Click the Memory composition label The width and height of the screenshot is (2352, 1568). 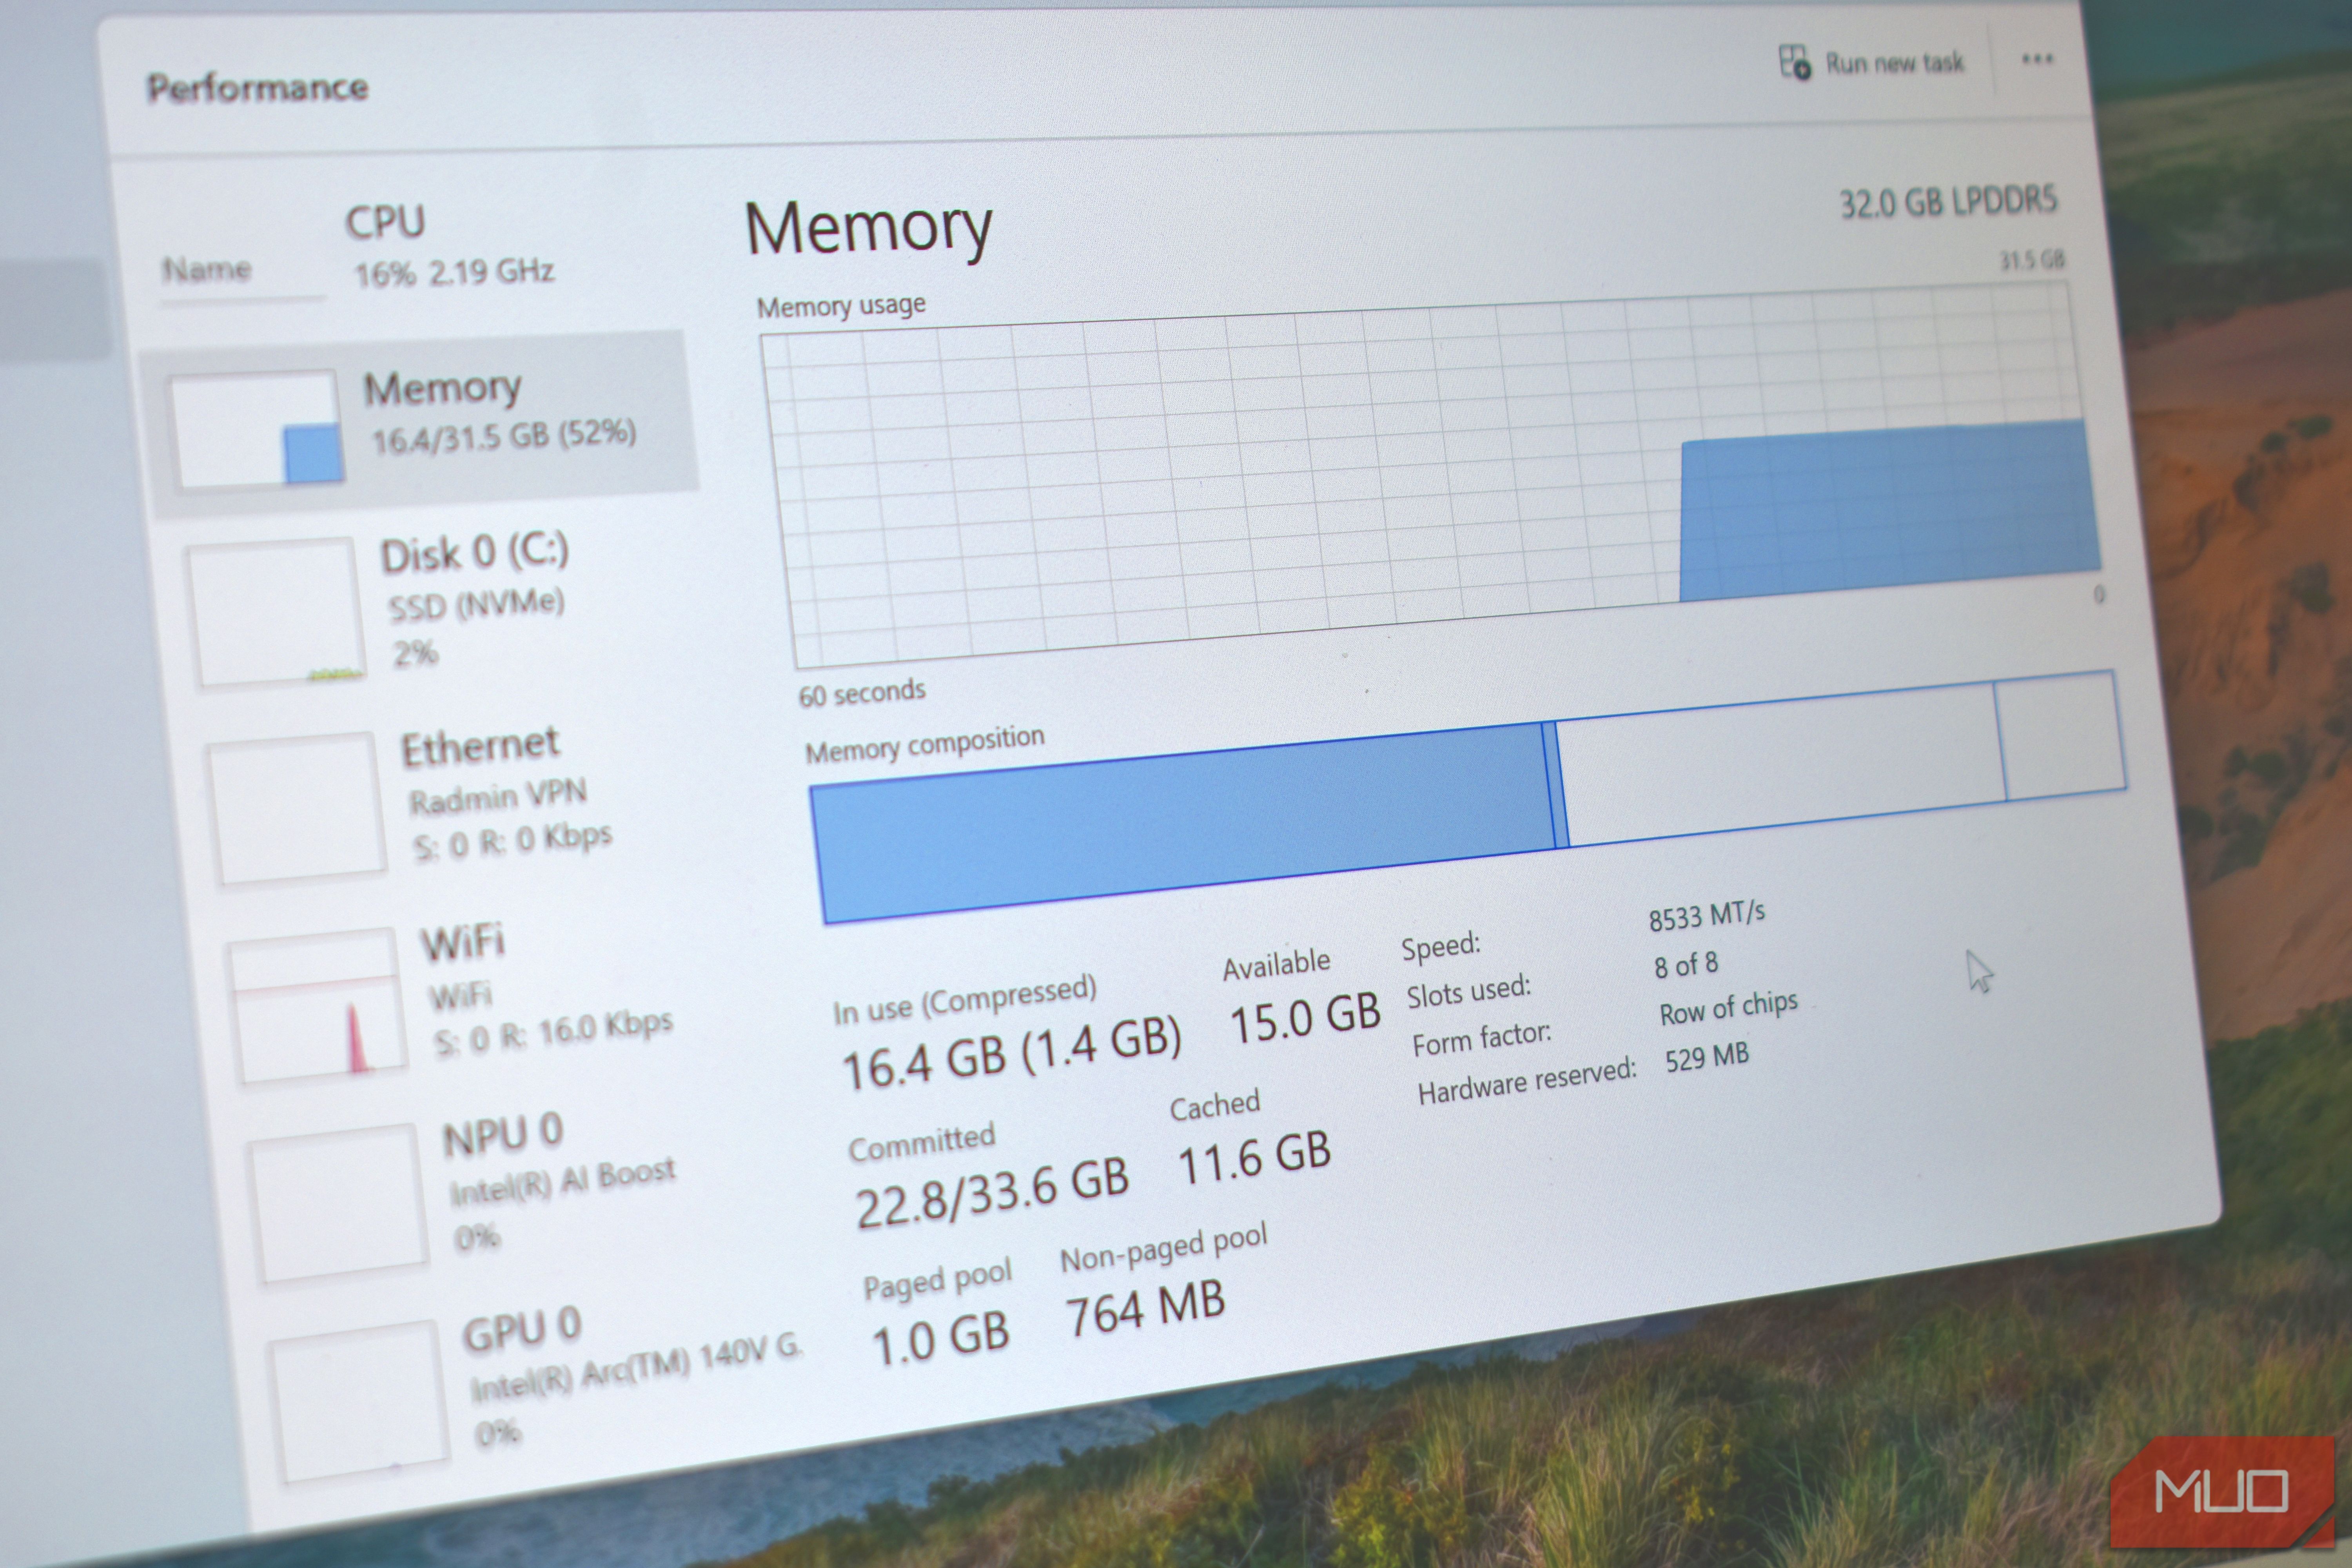(x=925, y=744)
